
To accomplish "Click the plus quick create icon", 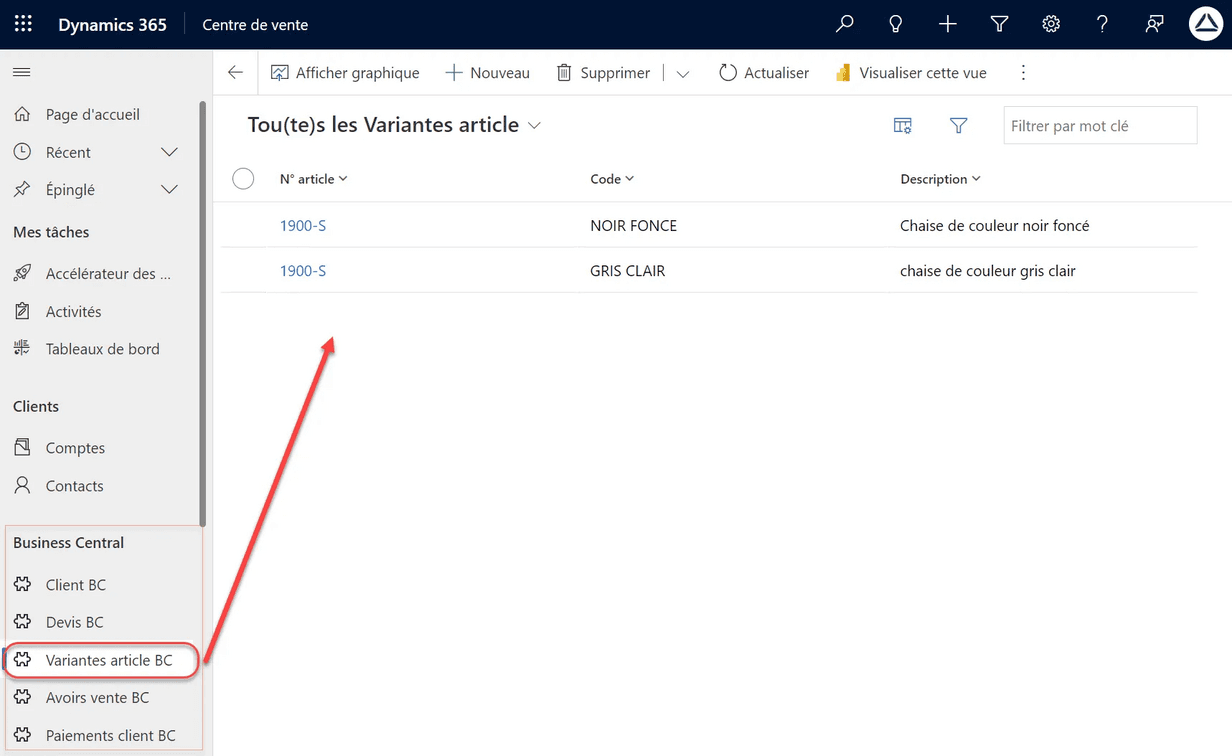I will point(947,24).
